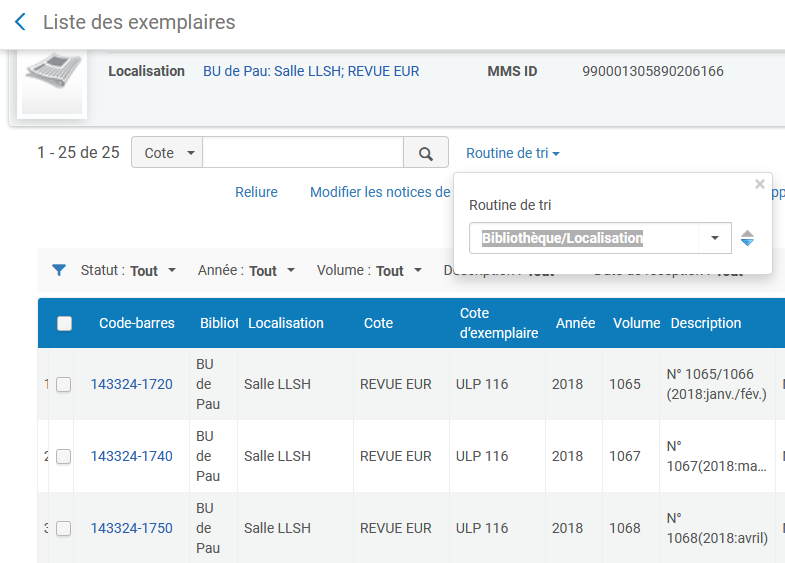Click the blue filter funnel icon

pyautogui.click(x=59, y=271)
